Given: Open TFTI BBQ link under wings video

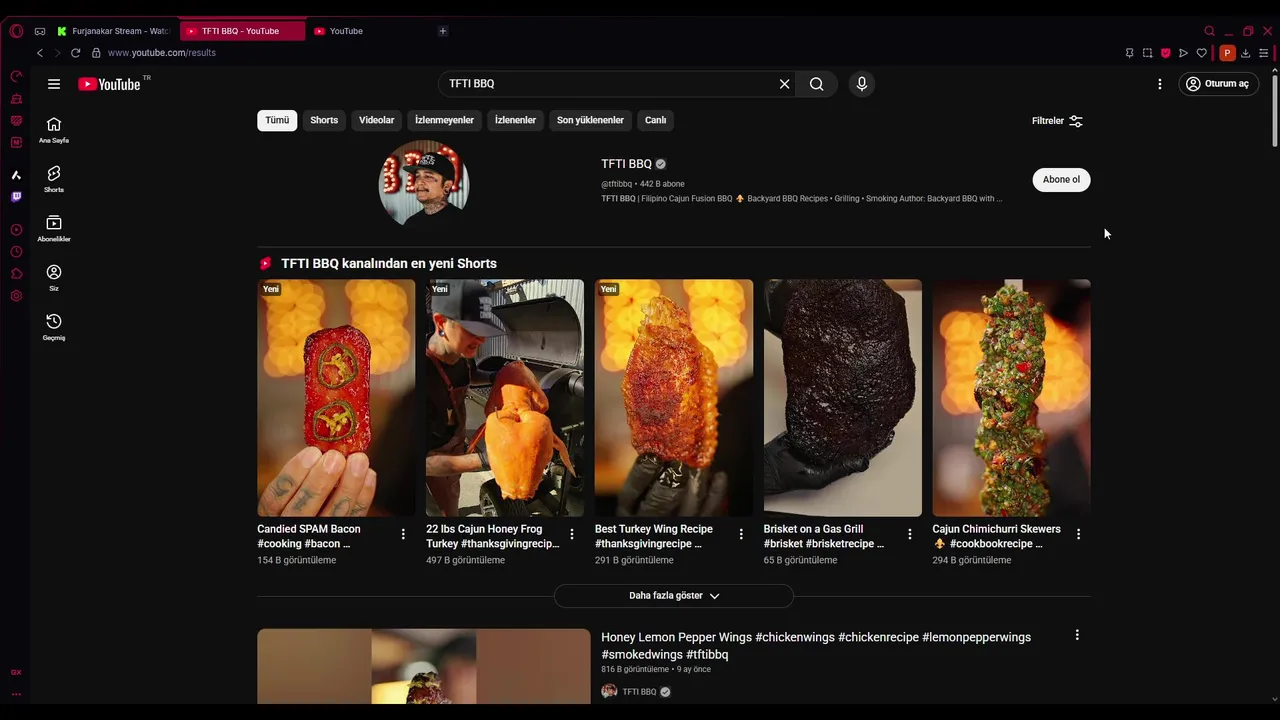Looking at the screenshot, I should pos(639,692).
